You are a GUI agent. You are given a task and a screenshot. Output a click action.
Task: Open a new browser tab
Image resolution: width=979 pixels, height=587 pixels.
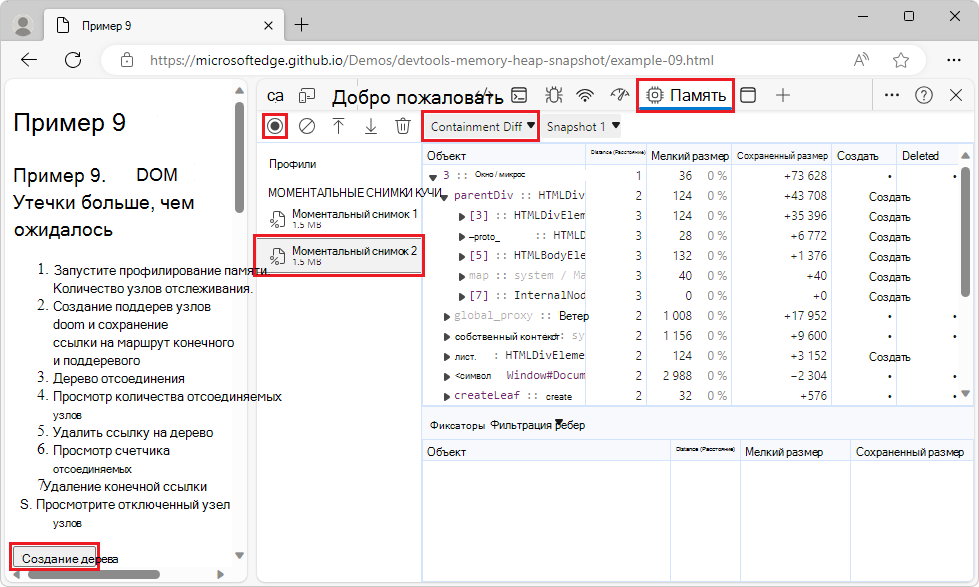[302, 25]
